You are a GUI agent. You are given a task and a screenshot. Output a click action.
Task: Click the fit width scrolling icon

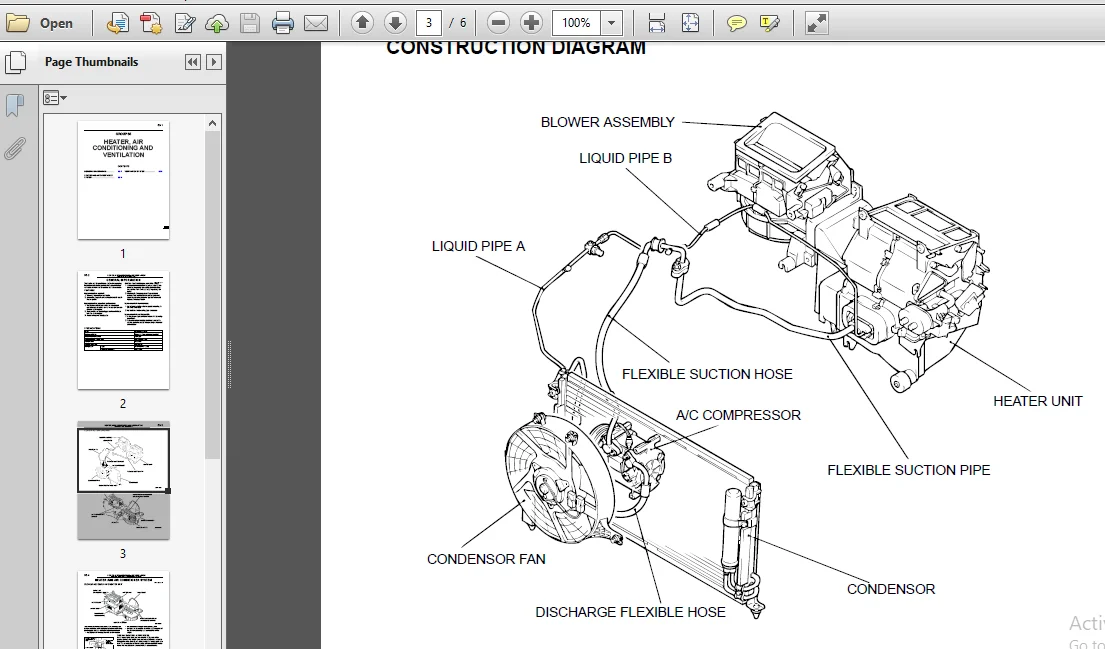pyautogui.click(x=657, y=23)
